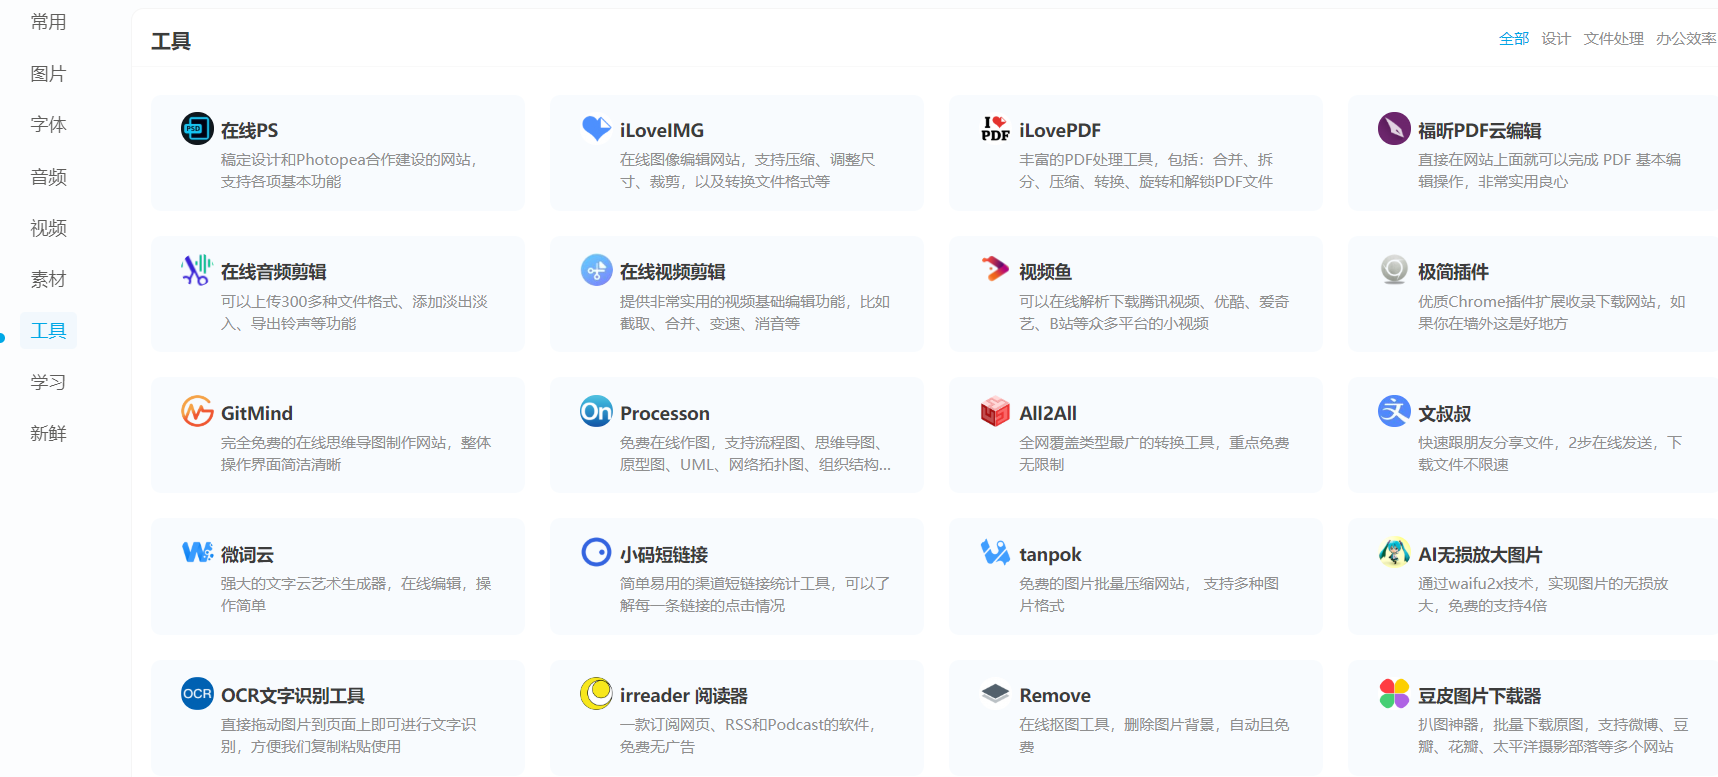Open the AI无损放大图片 title link
Screen dimensions: 1718x777
(x=1480, y=554)
